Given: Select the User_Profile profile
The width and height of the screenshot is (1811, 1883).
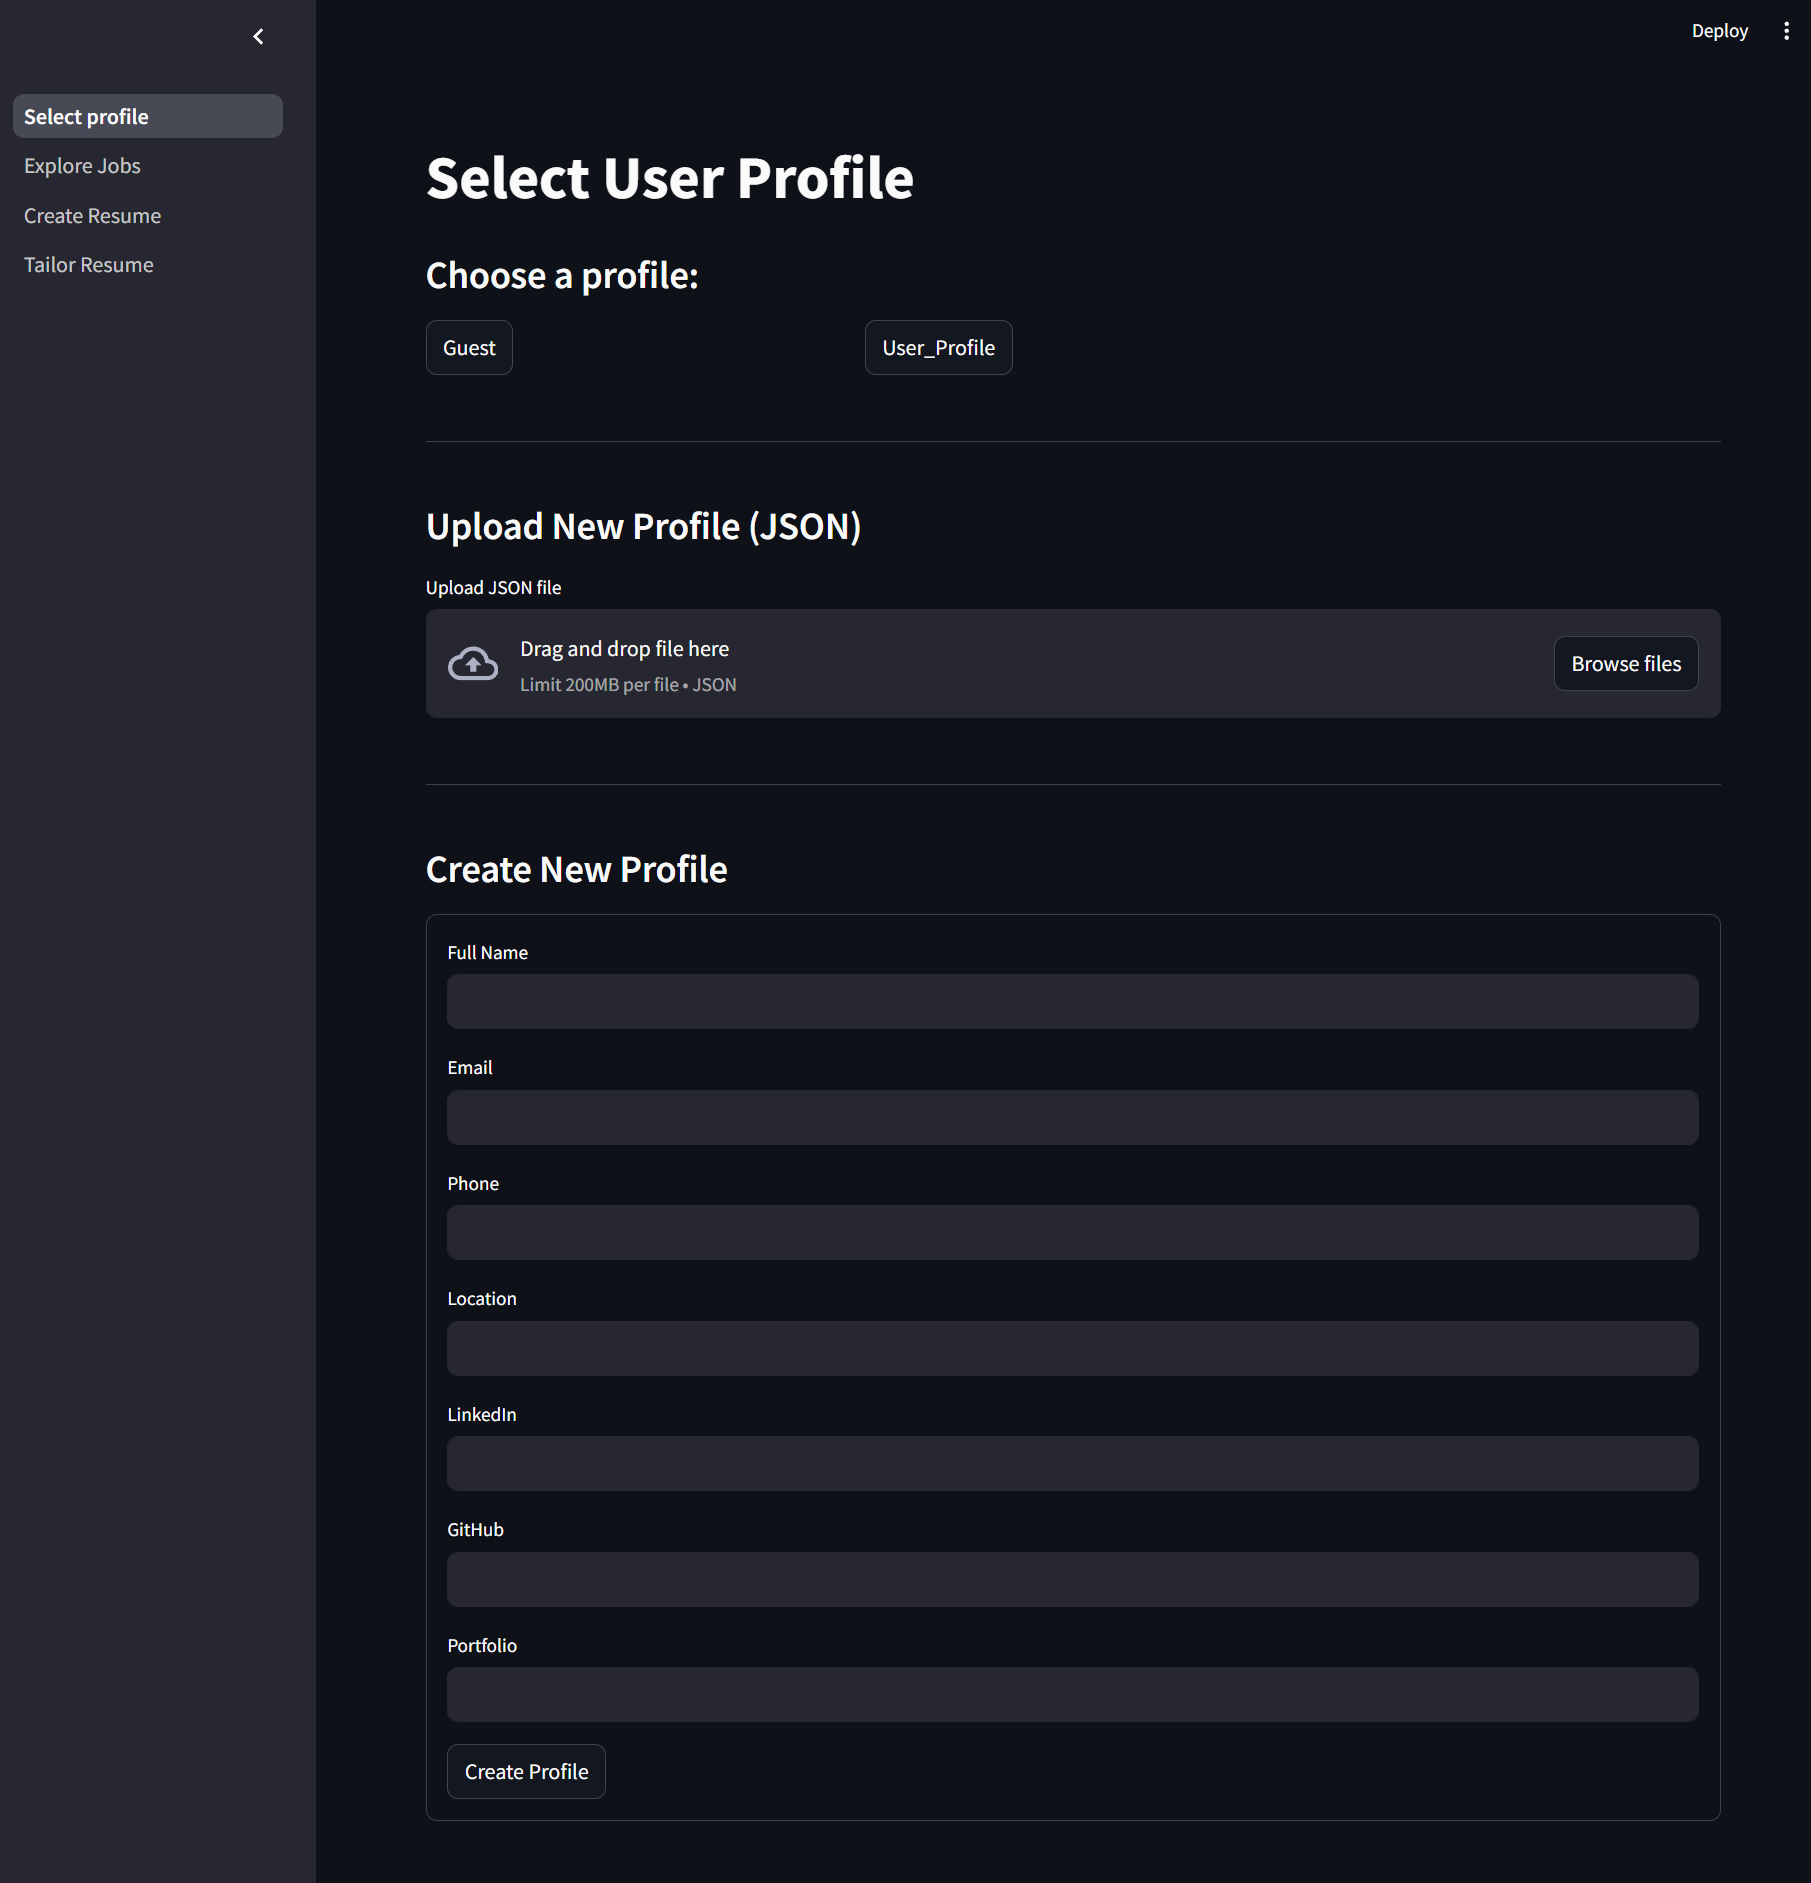Looking at the screenshot, I should coord(937,347).
